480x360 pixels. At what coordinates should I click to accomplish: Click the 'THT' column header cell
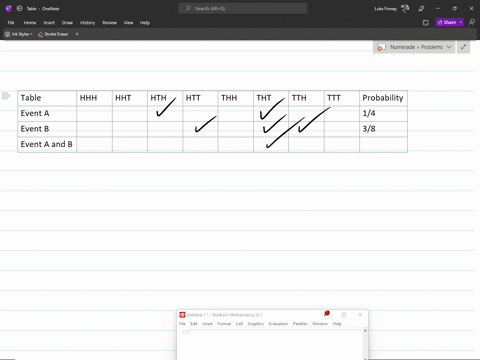coord(271,98)
